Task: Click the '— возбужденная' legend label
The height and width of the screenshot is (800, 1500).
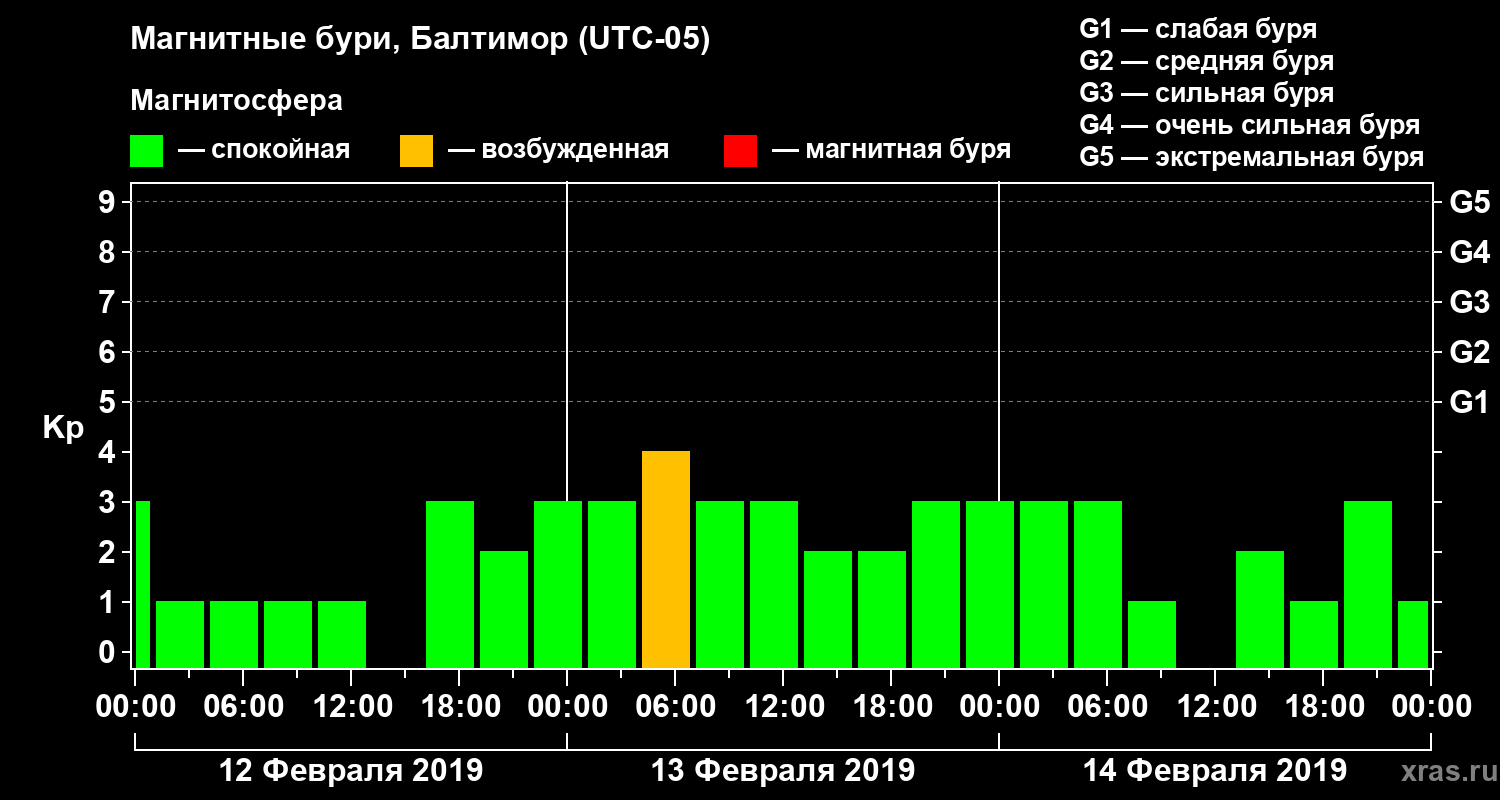Action: tap(558, 151)
